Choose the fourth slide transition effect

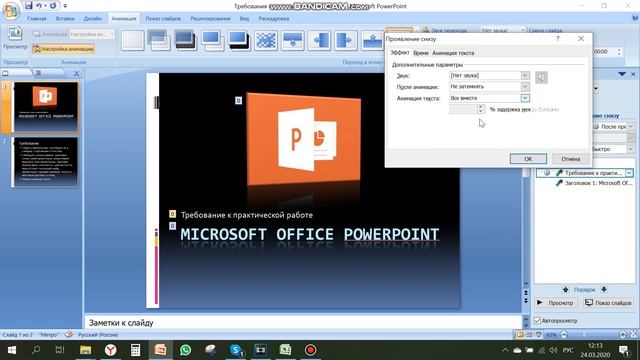pyautogui.click(x=212, y=40)
